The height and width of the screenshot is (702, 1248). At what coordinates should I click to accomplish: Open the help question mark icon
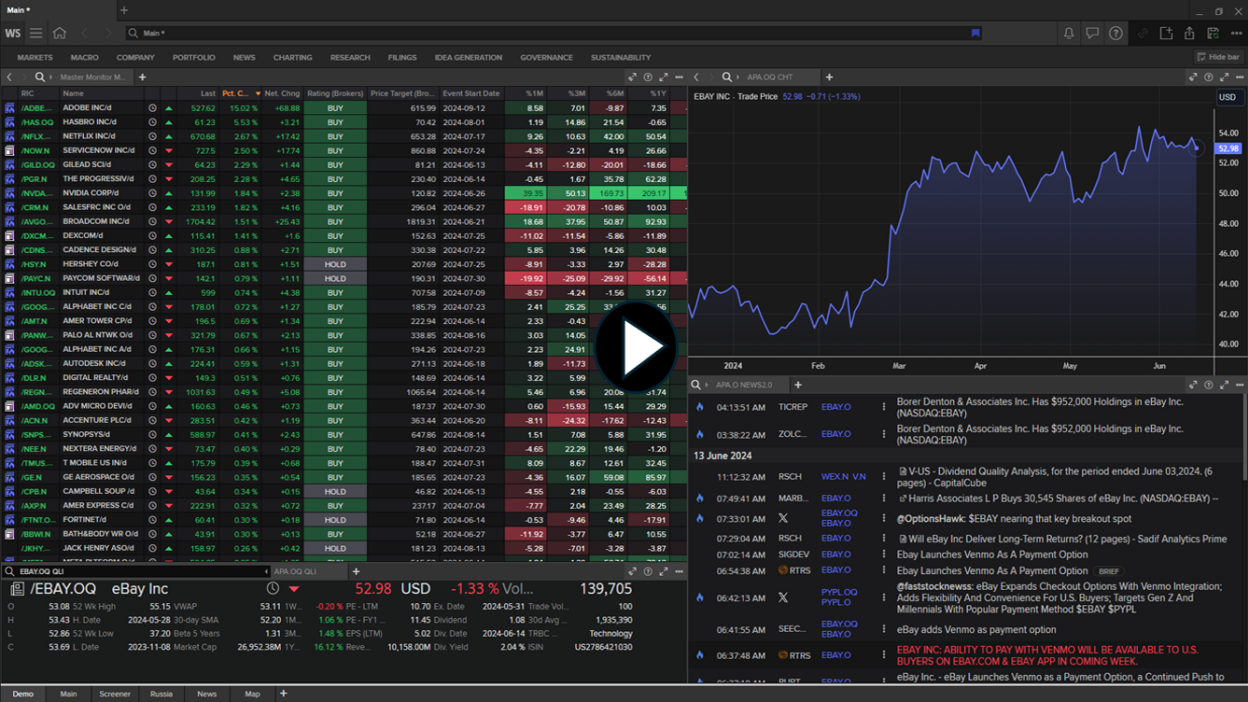[1116, 33]
